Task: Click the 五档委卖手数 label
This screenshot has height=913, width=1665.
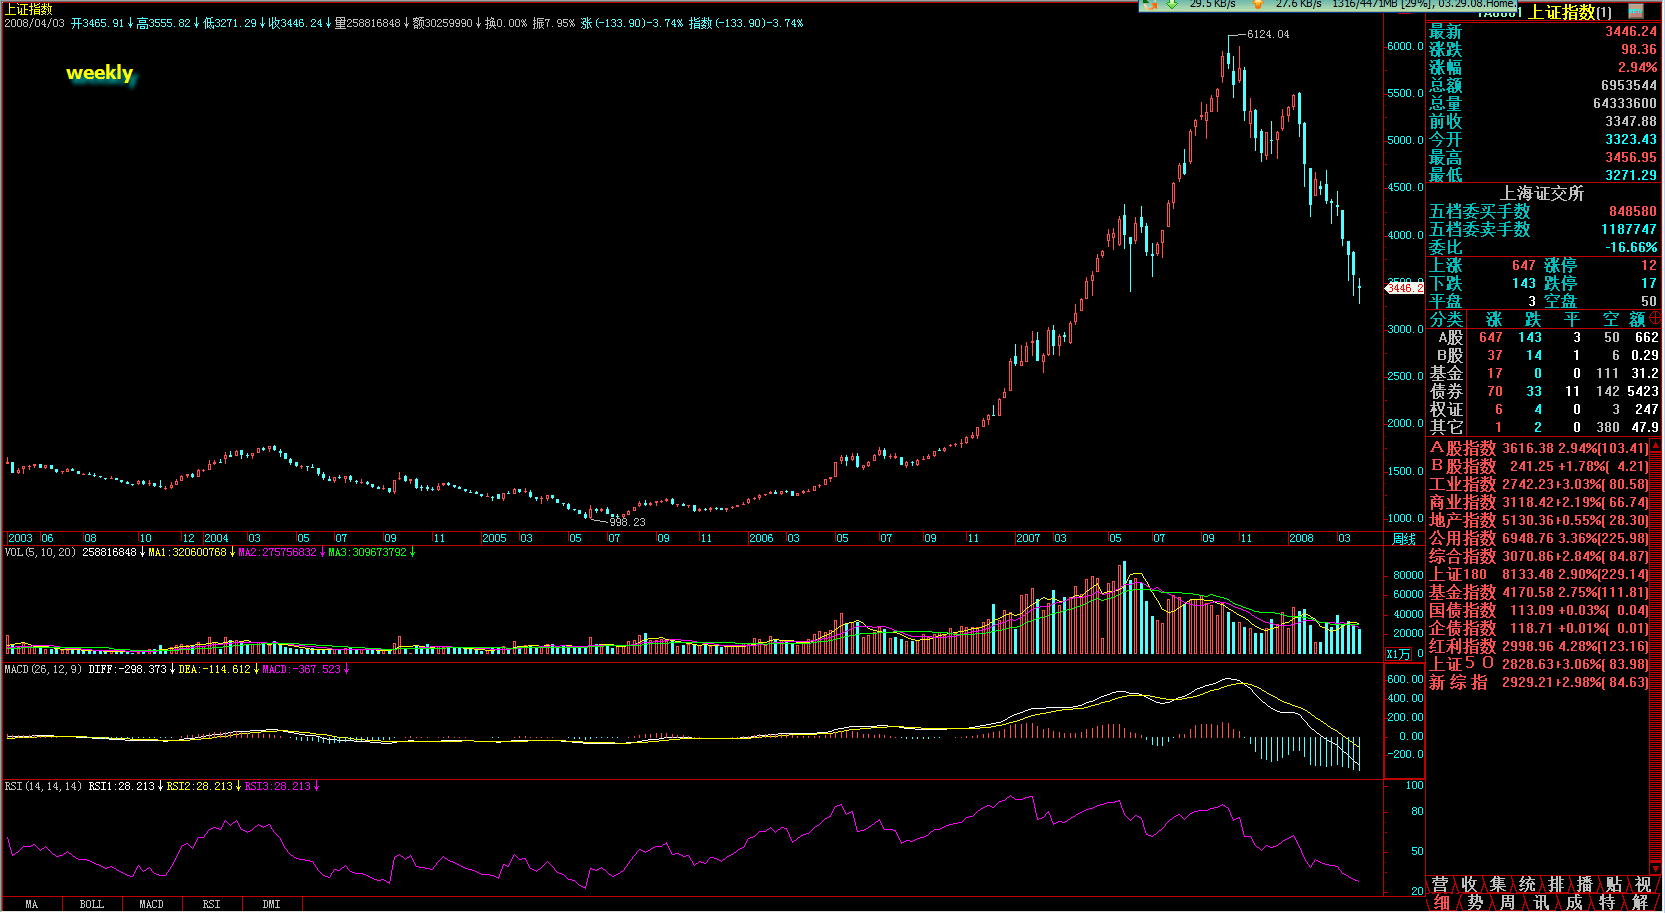Action: coord(1480,229)
